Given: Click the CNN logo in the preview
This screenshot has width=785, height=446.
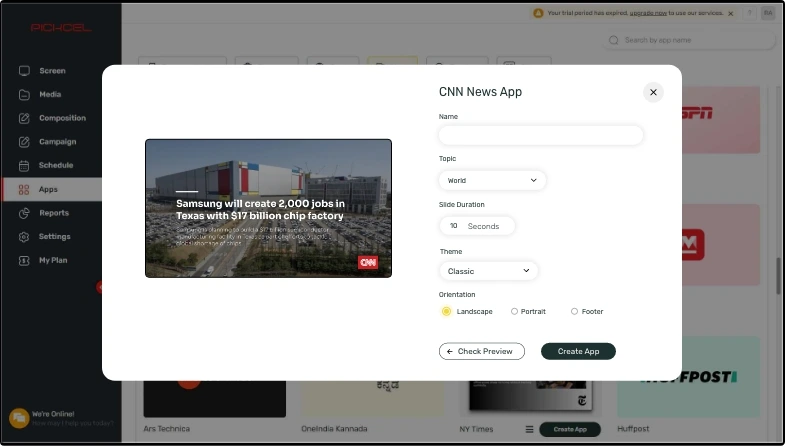Looking at the screenshot, I should pos(368,262).
